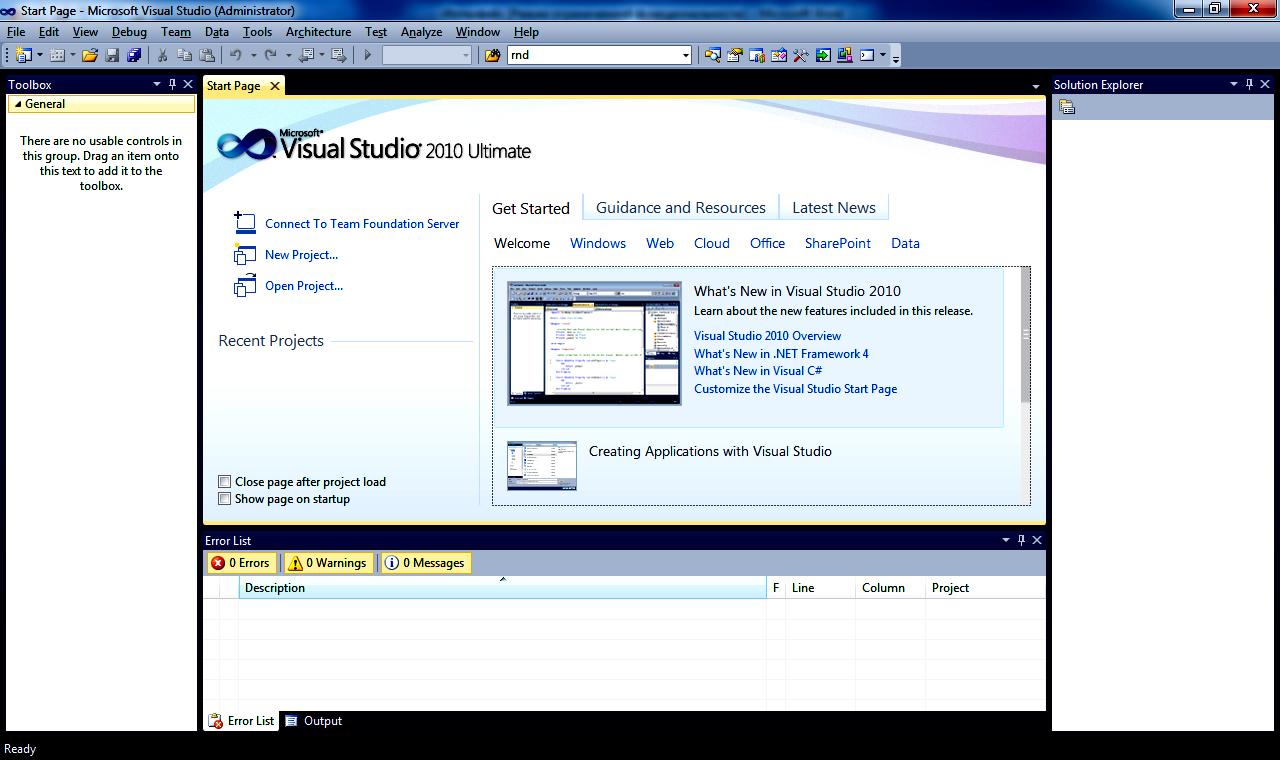The width and height of the screenshot is (1280, 760).
Task: Click Connect To Team Foundation Server
Action: 362,224
